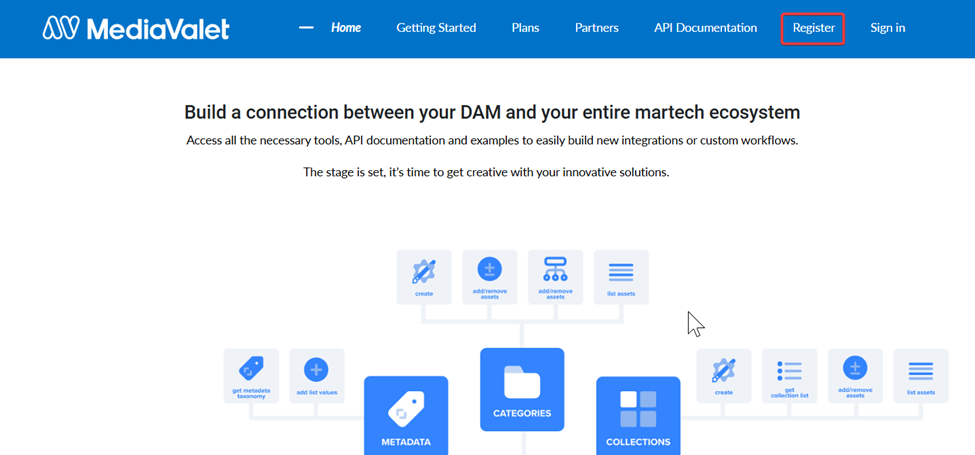
Task: Select the create tile above Categories
Action: 424,277
